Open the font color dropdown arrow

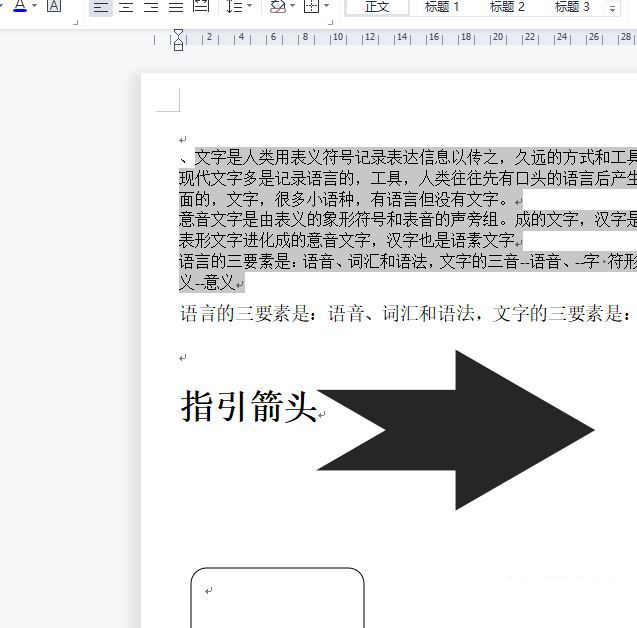[35, 6]
